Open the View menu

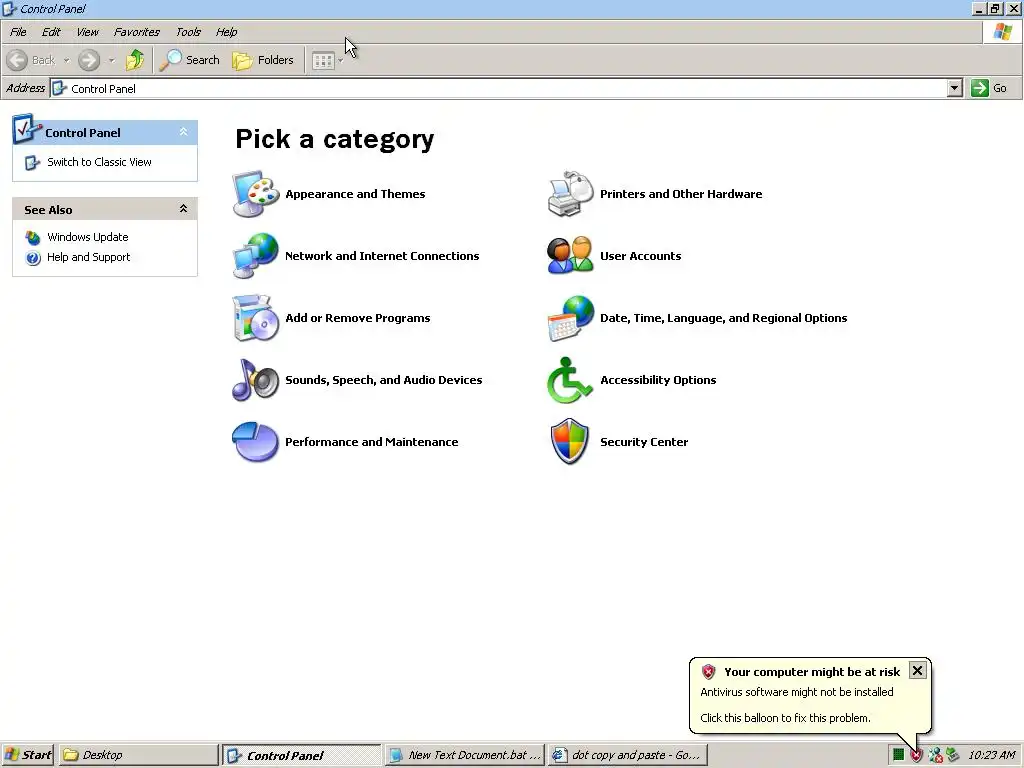(87, 32)
